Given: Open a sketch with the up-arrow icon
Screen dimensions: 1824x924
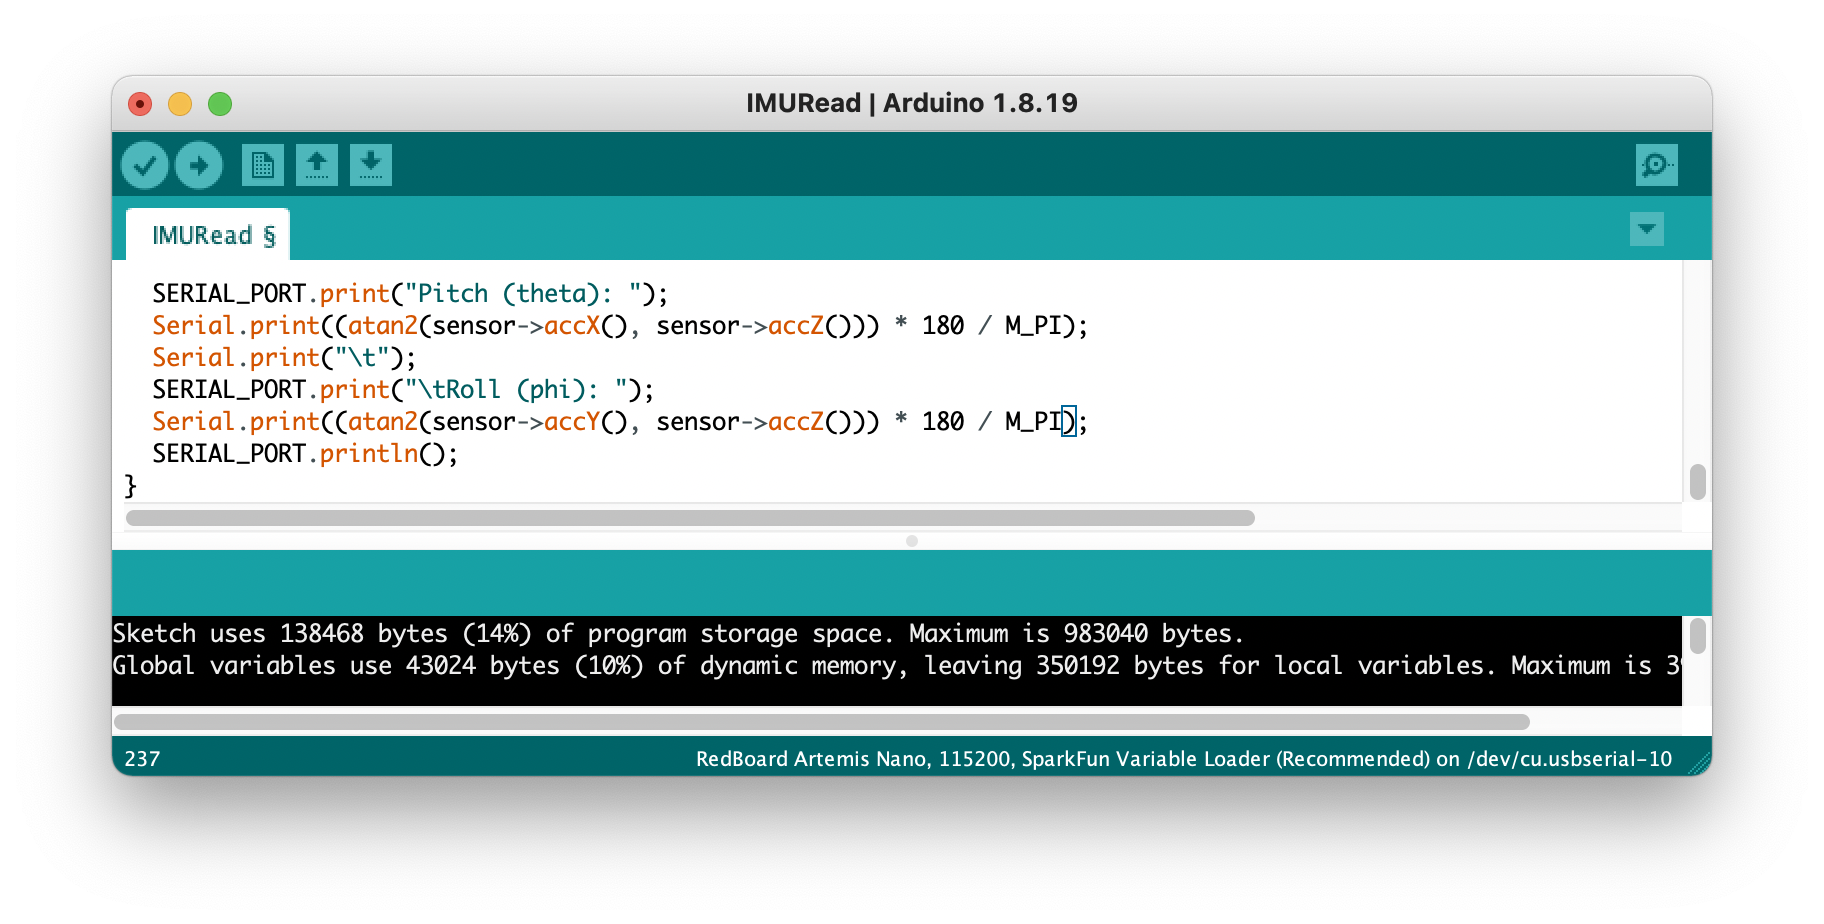Looking at the screenshot, I should coord(317,165).
